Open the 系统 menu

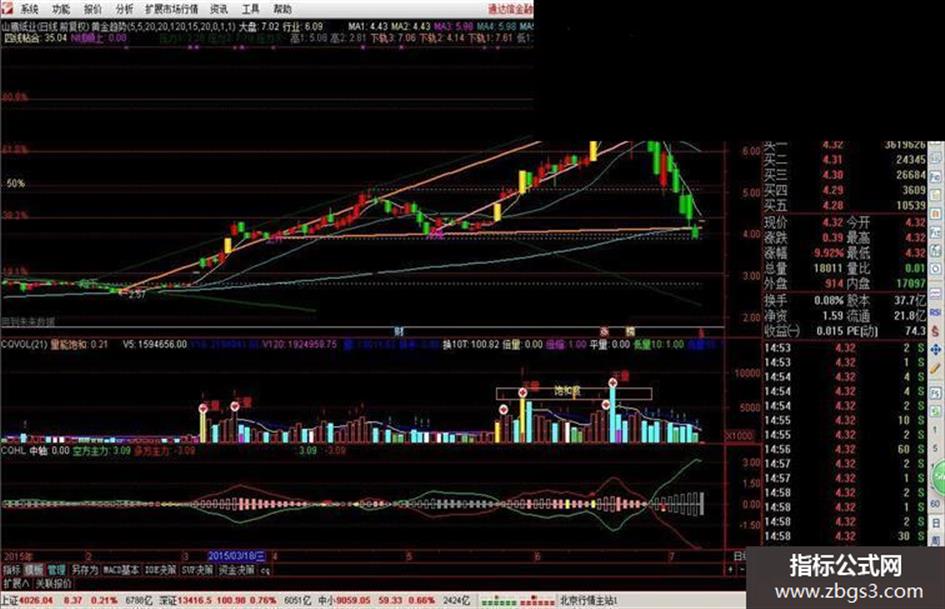29,9
